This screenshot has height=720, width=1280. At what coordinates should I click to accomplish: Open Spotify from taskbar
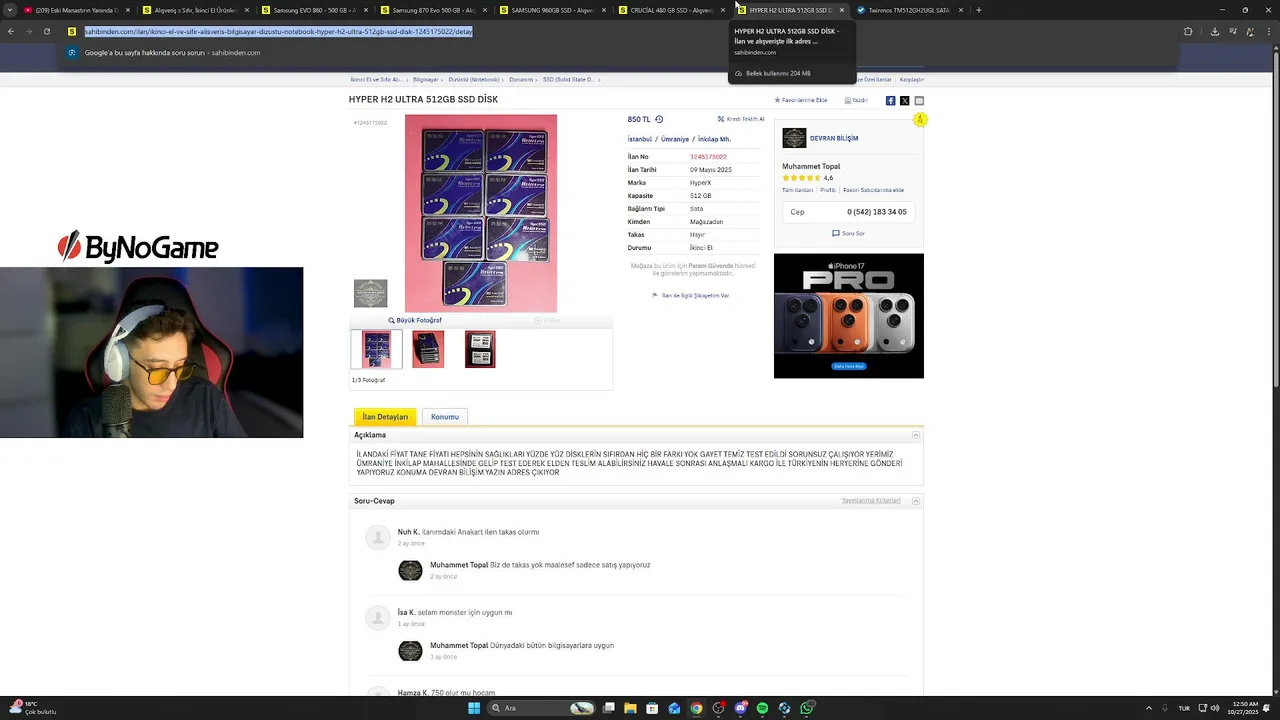[x=762, y=708]
